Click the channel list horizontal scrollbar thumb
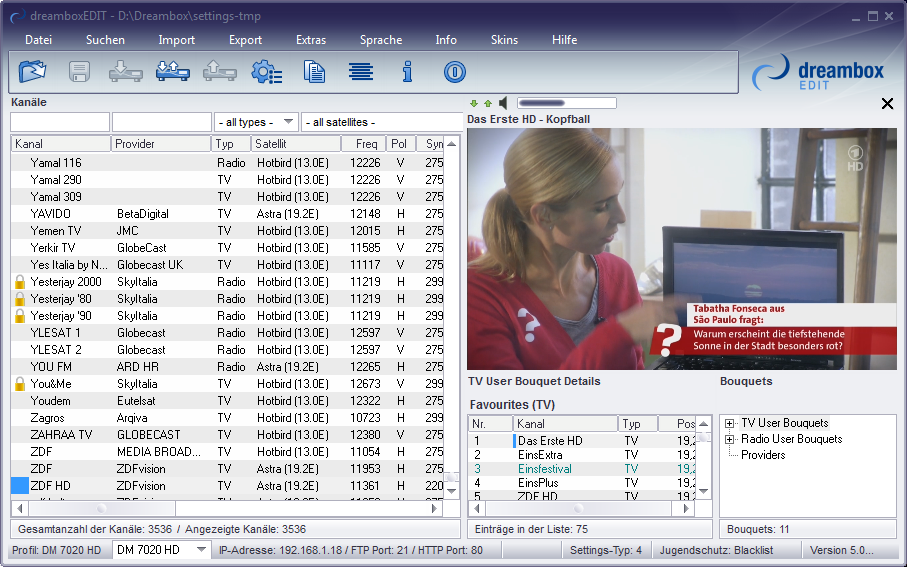The image size is (907, 567). click(x=102, y=509)
